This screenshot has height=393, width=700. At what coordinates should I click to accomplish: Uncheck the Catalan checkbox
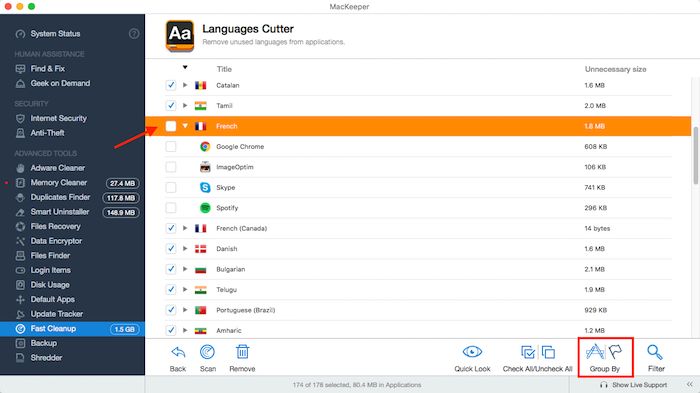(171, 85)
